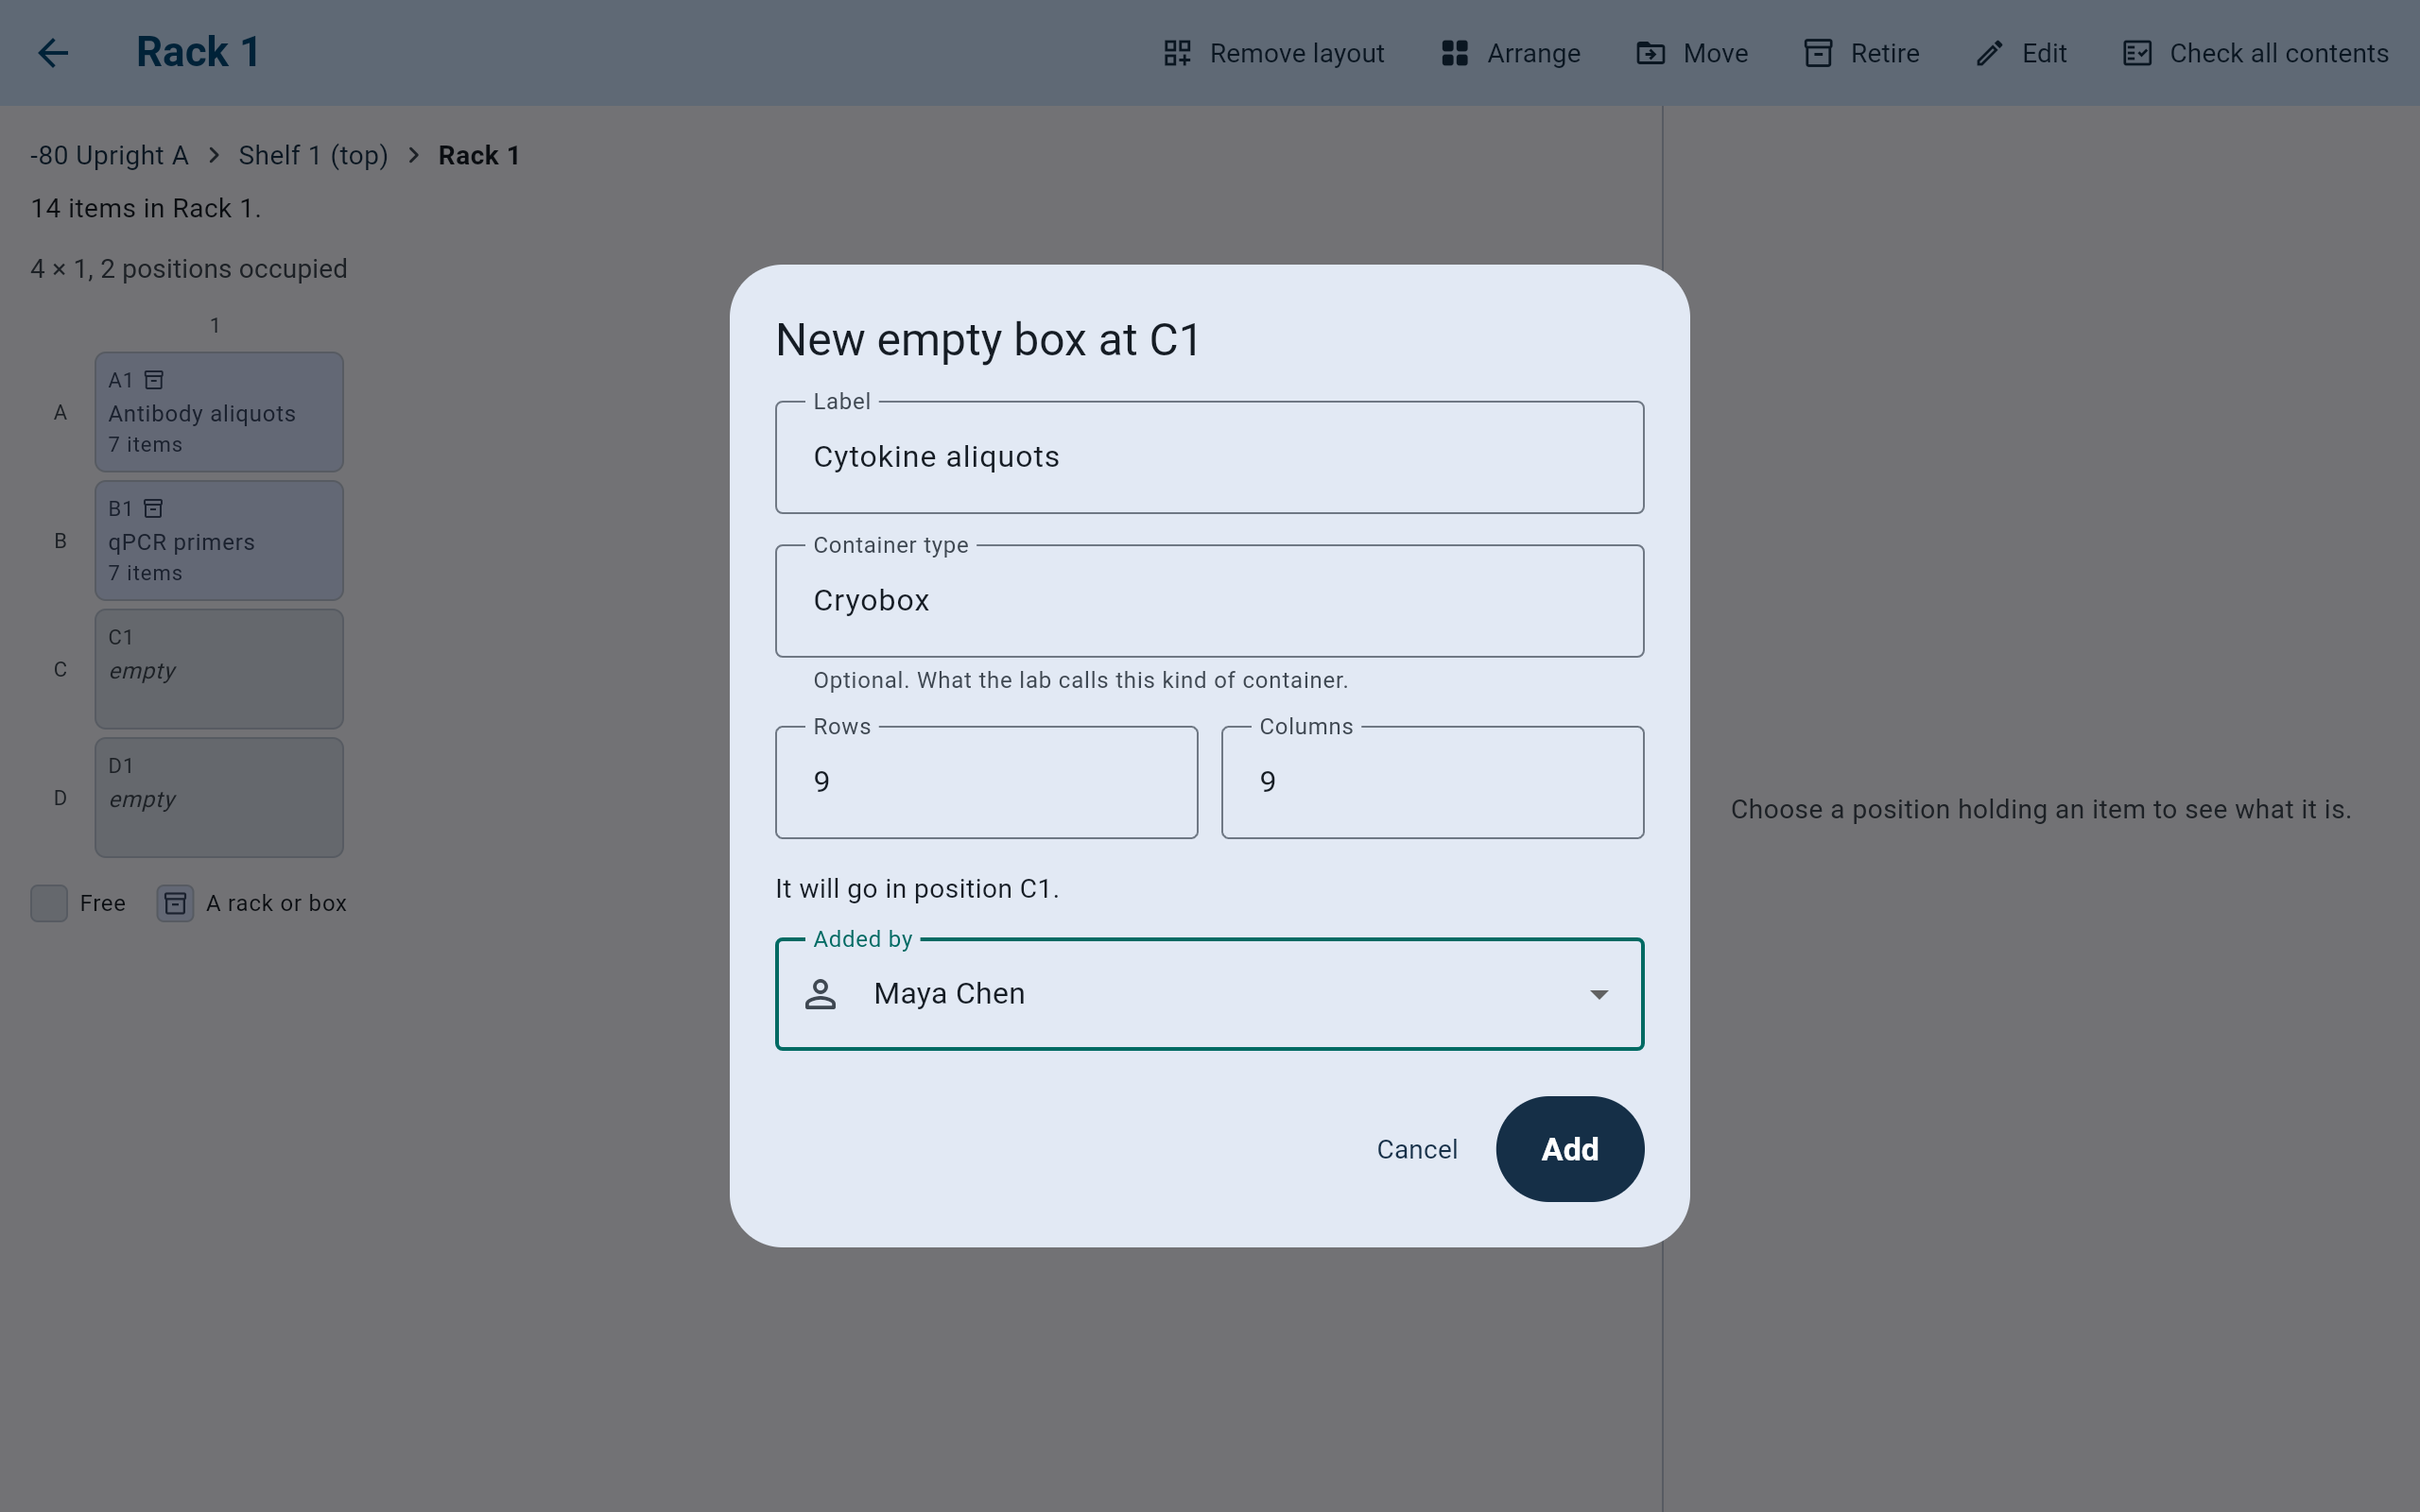Focus the Label field with Cytokine aliquots
This screenshot has height=1512, width=2420.
(1210, 457)
